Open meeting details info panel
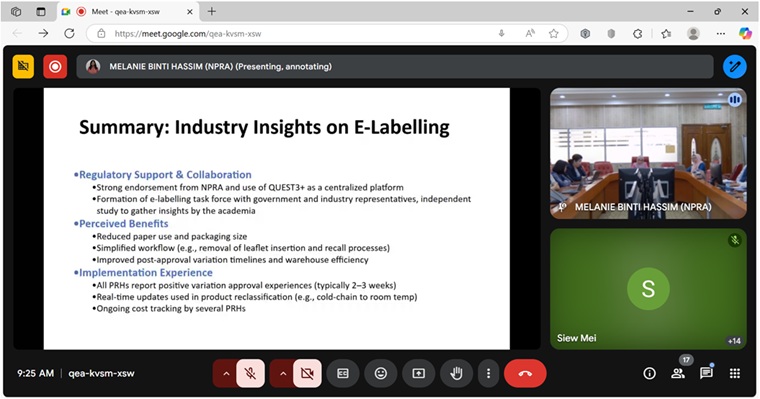Viewport: 760px width, 399px height. pos(649,373)
